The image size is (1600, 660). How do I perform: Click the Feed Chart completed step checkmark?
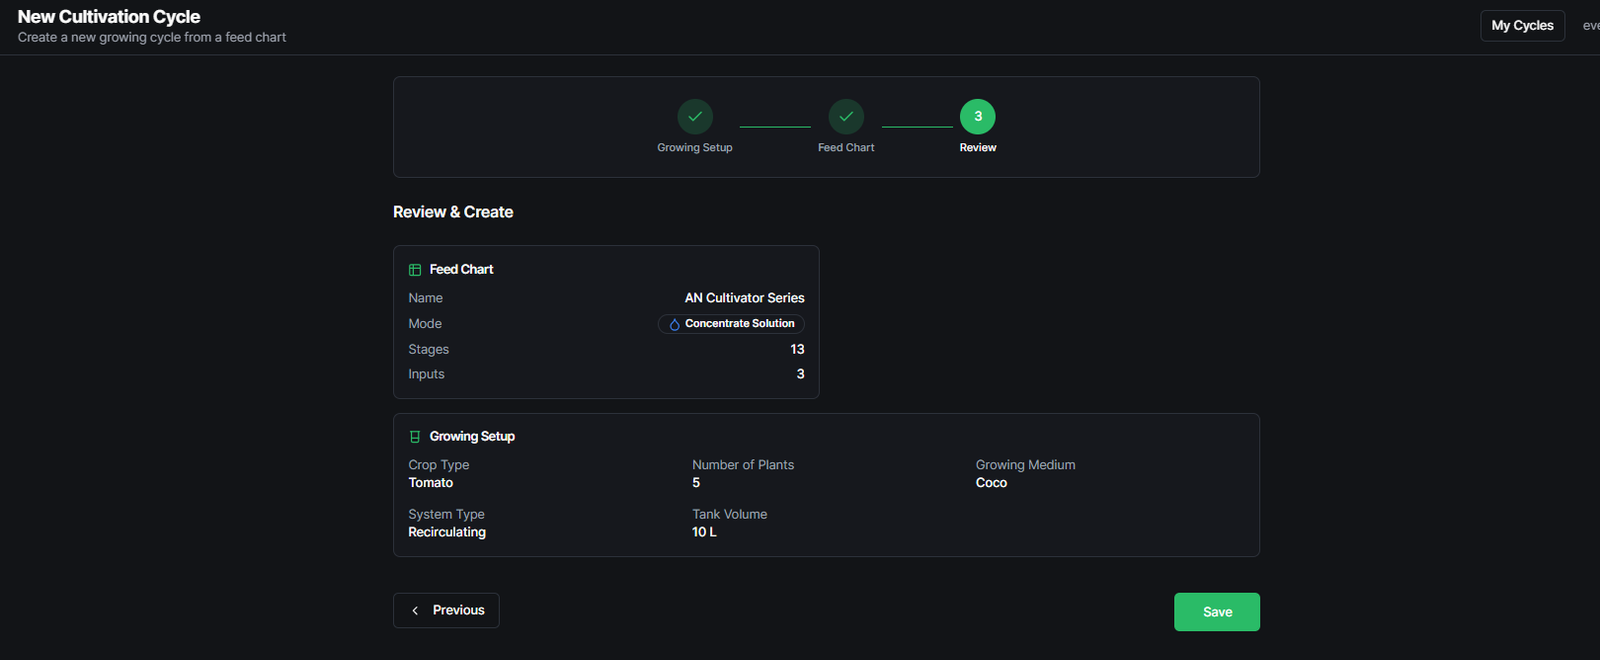click(x=846, y=116)
